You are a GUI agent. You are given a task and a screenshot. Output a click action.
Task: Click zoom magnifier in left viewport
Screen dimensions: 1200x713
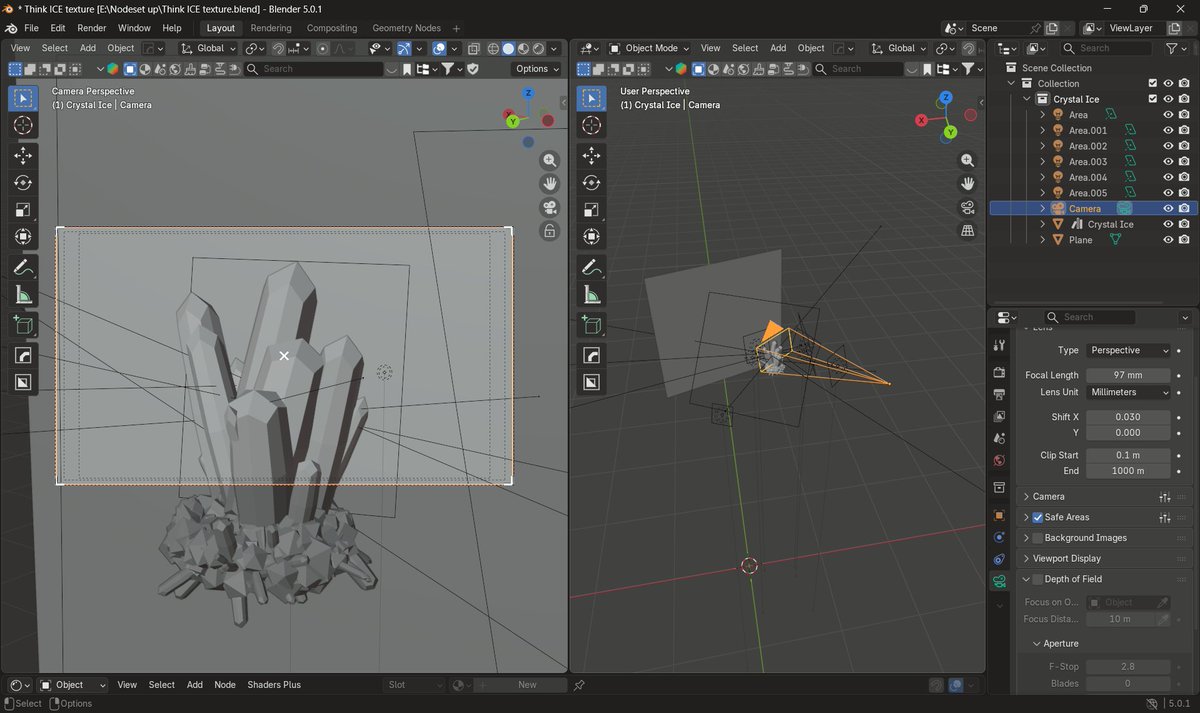tap(550, 161)
